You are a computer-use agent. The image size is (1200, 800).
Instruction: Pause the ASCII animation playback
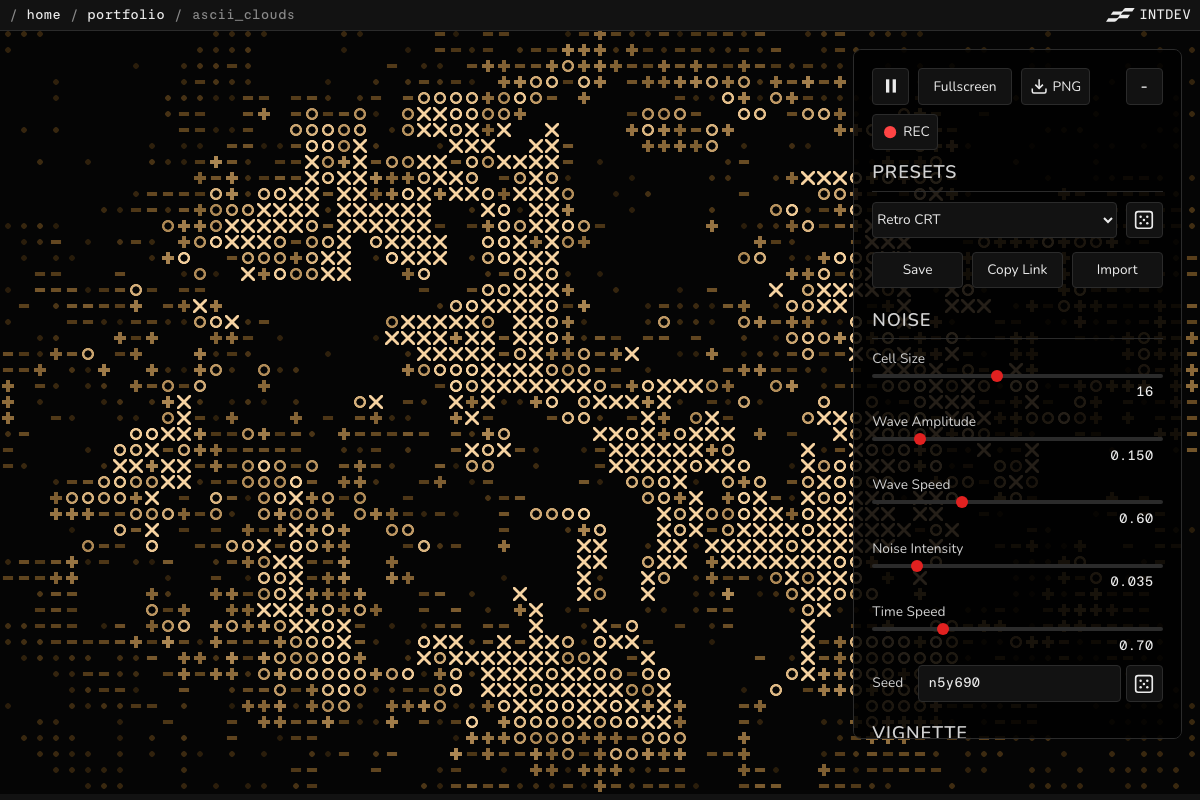coord(890,86)
